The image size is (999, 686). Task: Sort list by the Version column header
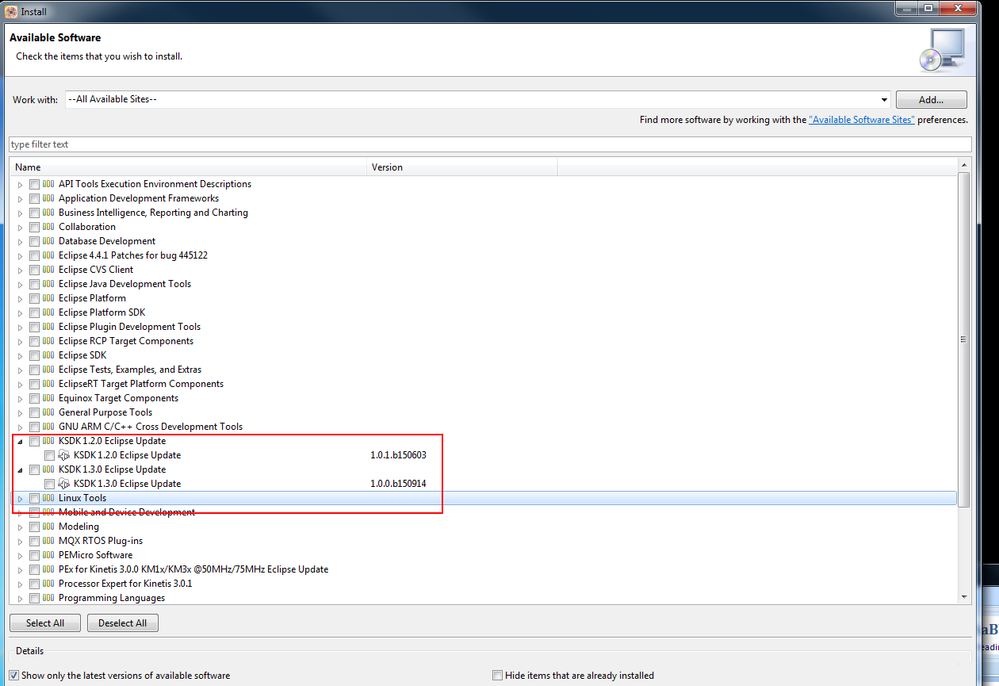tap(462, 167)
